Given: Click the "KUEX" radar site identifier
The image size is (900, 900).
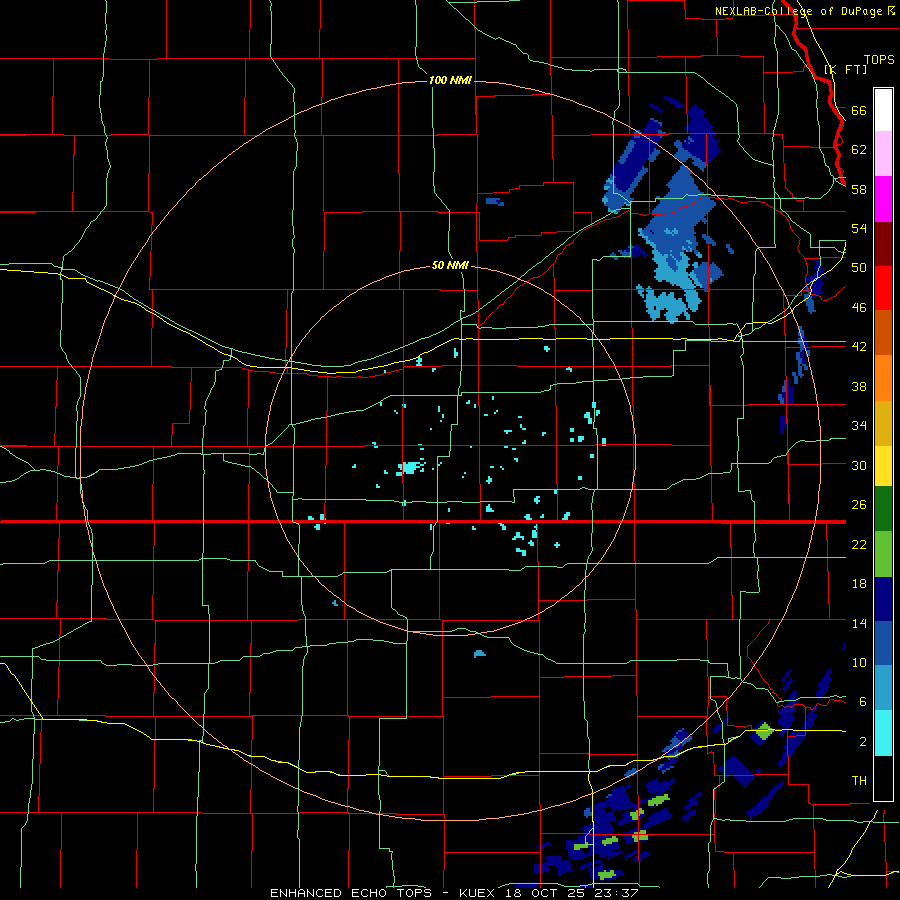Looking at the screenshot, I should [478, 893].
